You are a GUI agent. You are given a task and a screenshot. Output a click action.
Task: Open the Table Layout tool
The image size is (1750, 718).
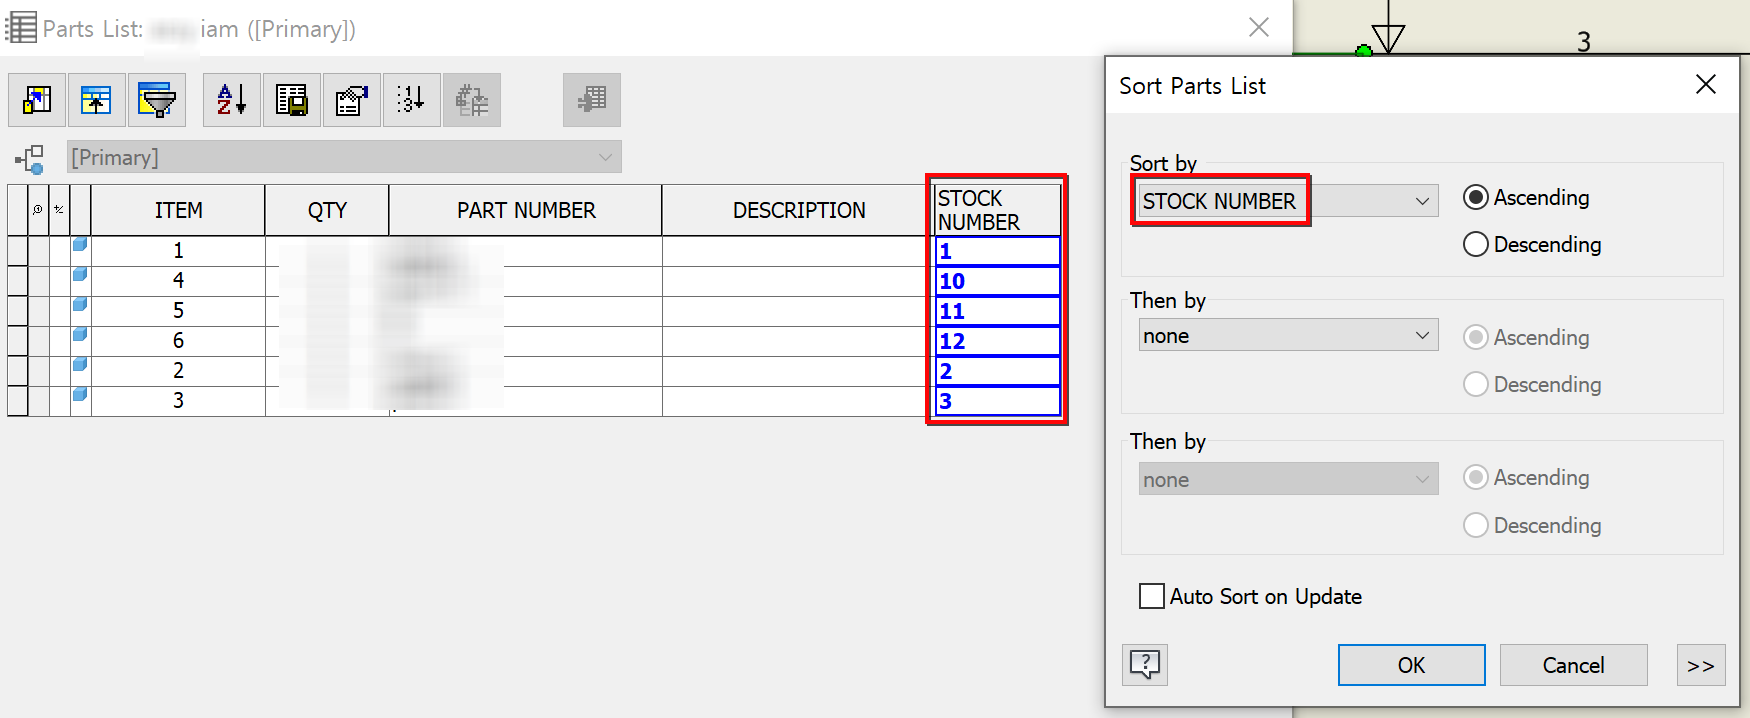coord(351,100)
